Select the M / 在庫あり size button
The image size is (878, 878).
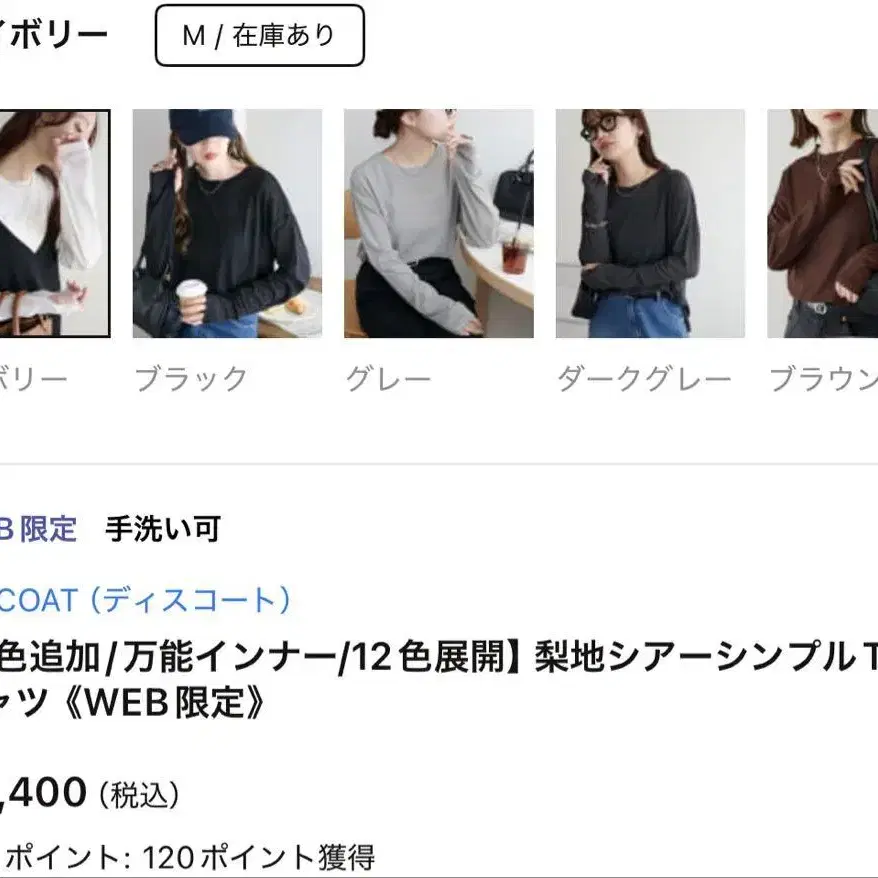coord(259,35)
